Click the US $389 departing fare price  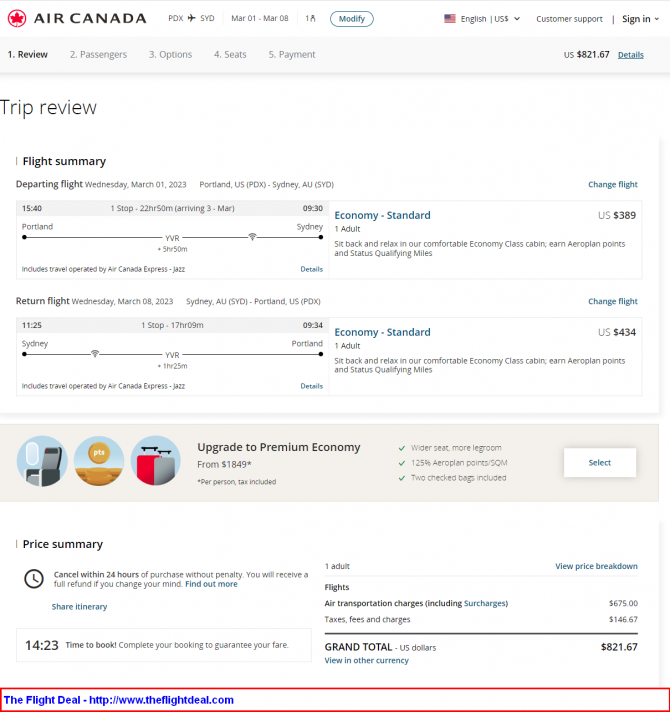coord(616,215)
